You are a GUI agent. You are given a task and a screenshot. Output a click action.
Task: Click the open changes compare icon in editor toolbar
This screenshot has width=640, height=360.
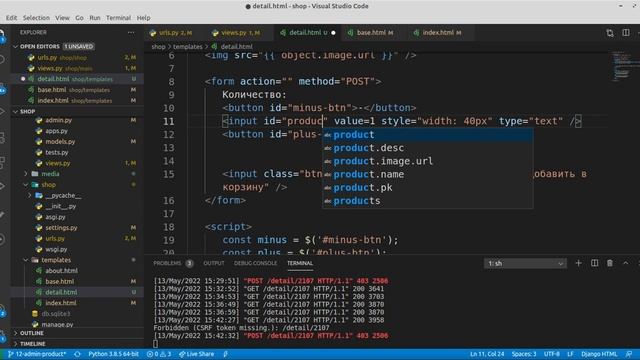pyautogui.click(x=610, y=33)
